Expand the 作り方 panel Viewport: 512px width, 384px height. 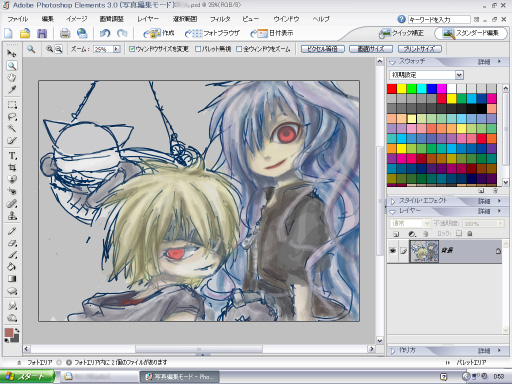click(x=392, y=351)
